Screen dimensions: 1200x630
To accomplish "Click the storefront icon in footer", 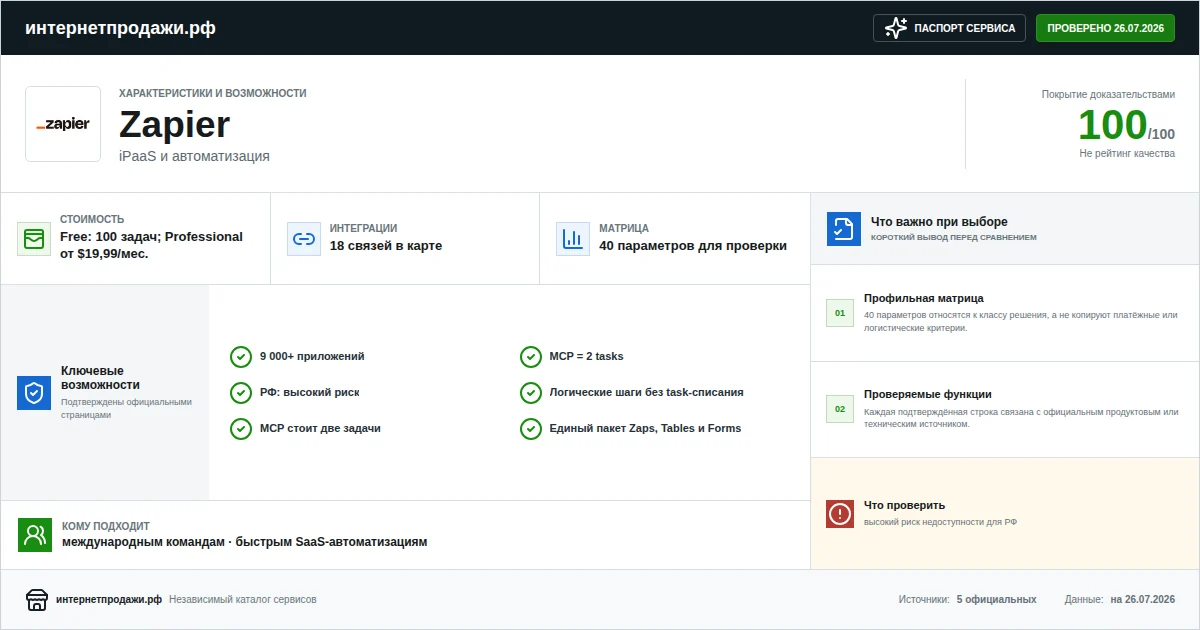I will coord(37,600).
